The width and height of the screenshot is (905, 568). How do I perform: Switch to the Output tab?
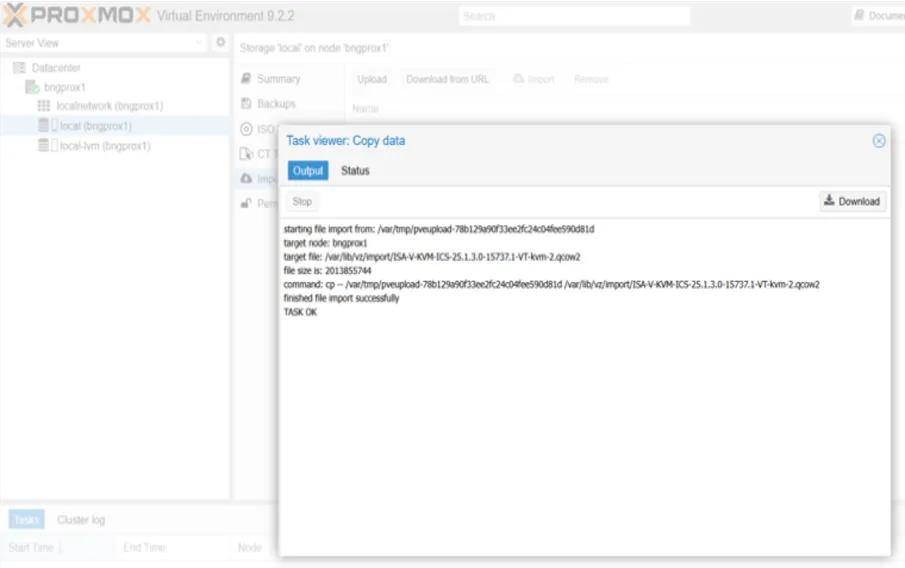tap(308, 171)
